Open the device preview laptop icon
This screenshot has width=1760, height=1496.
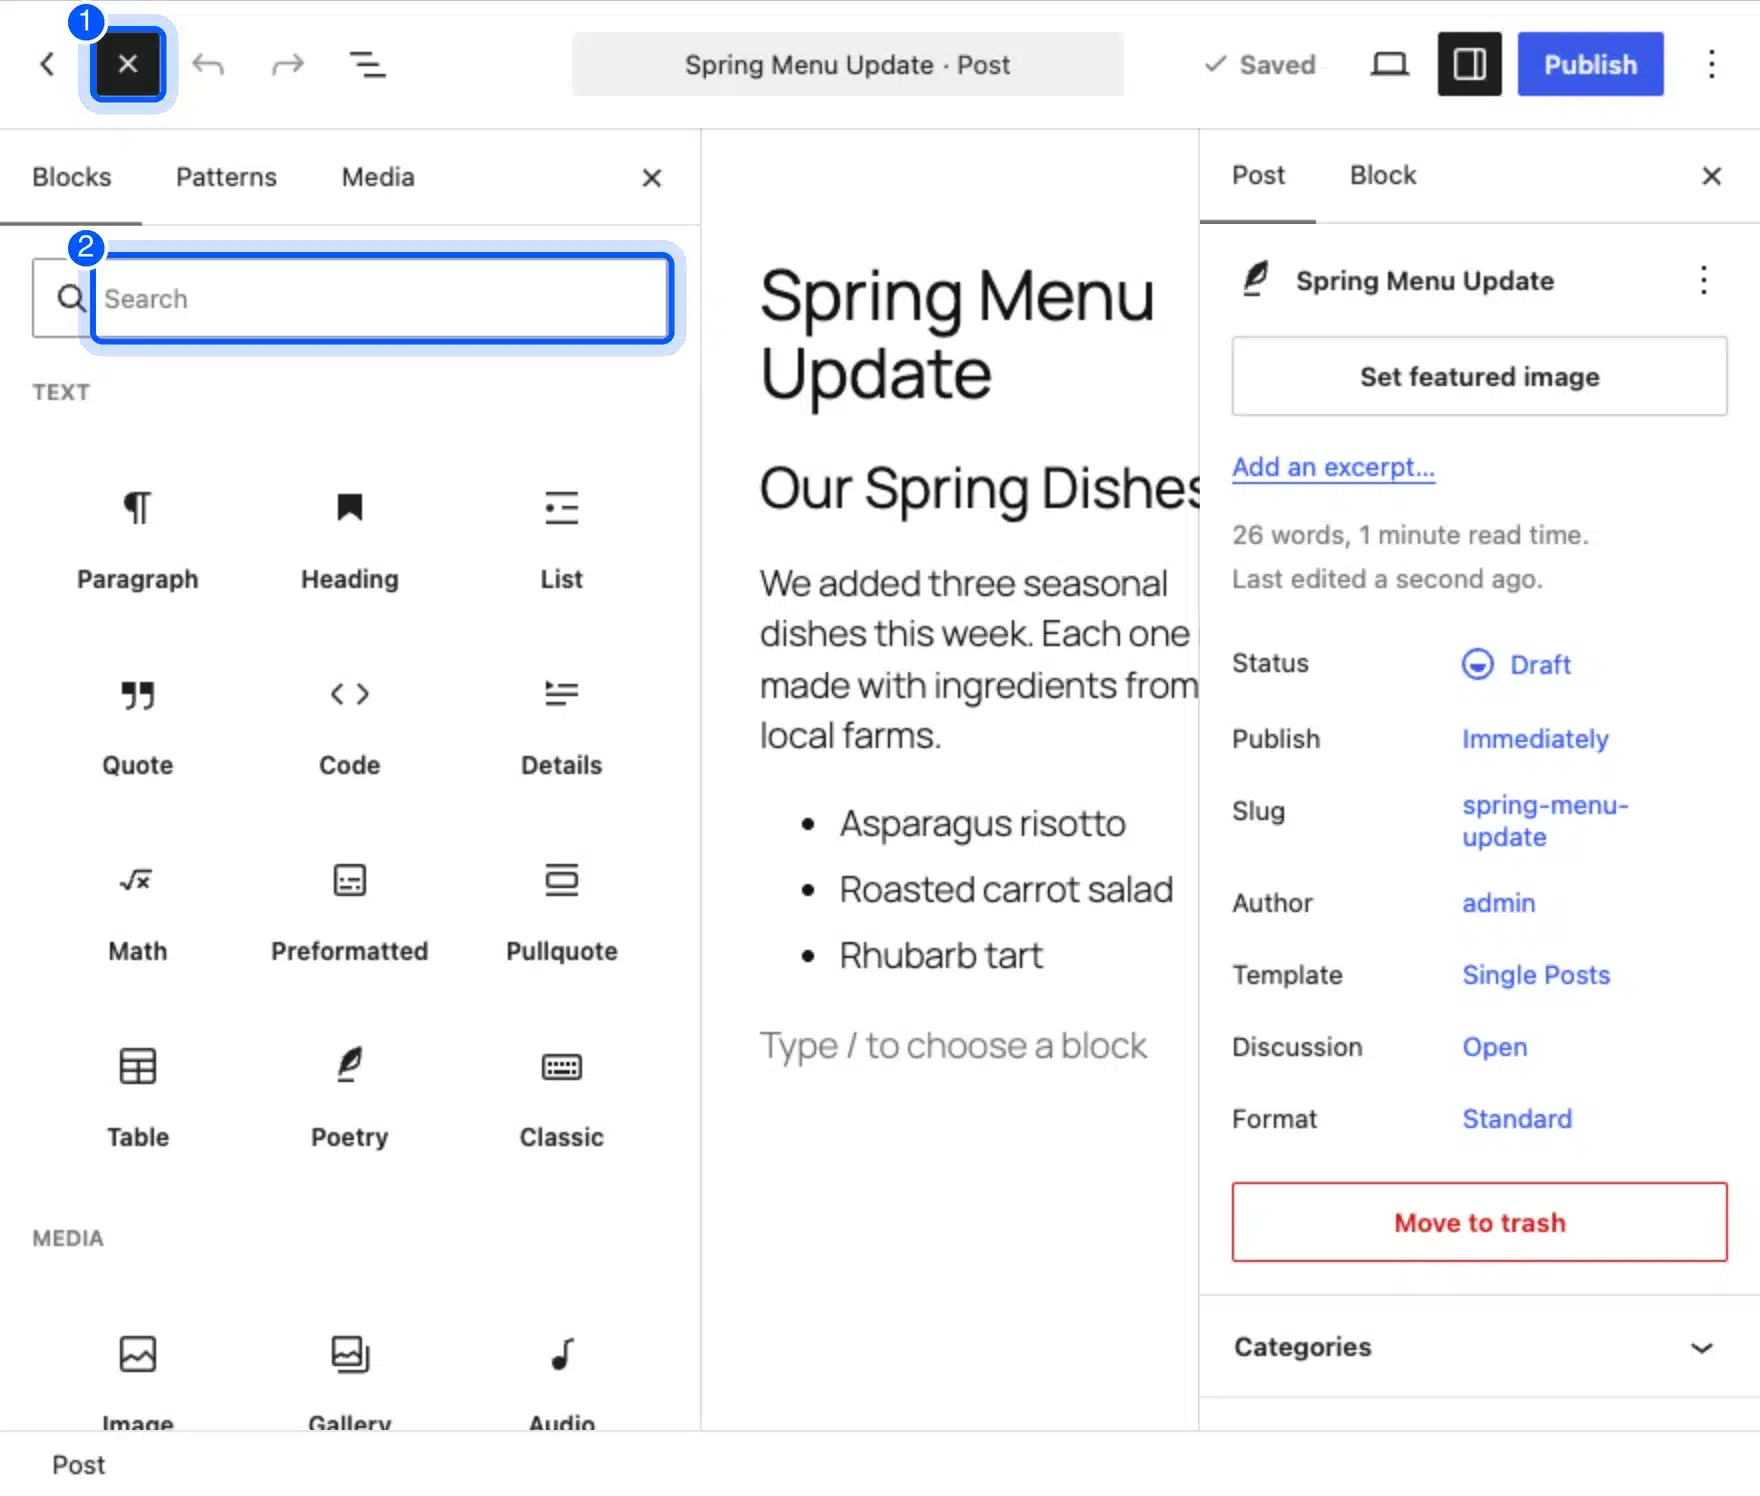[x=1389, y=65]
